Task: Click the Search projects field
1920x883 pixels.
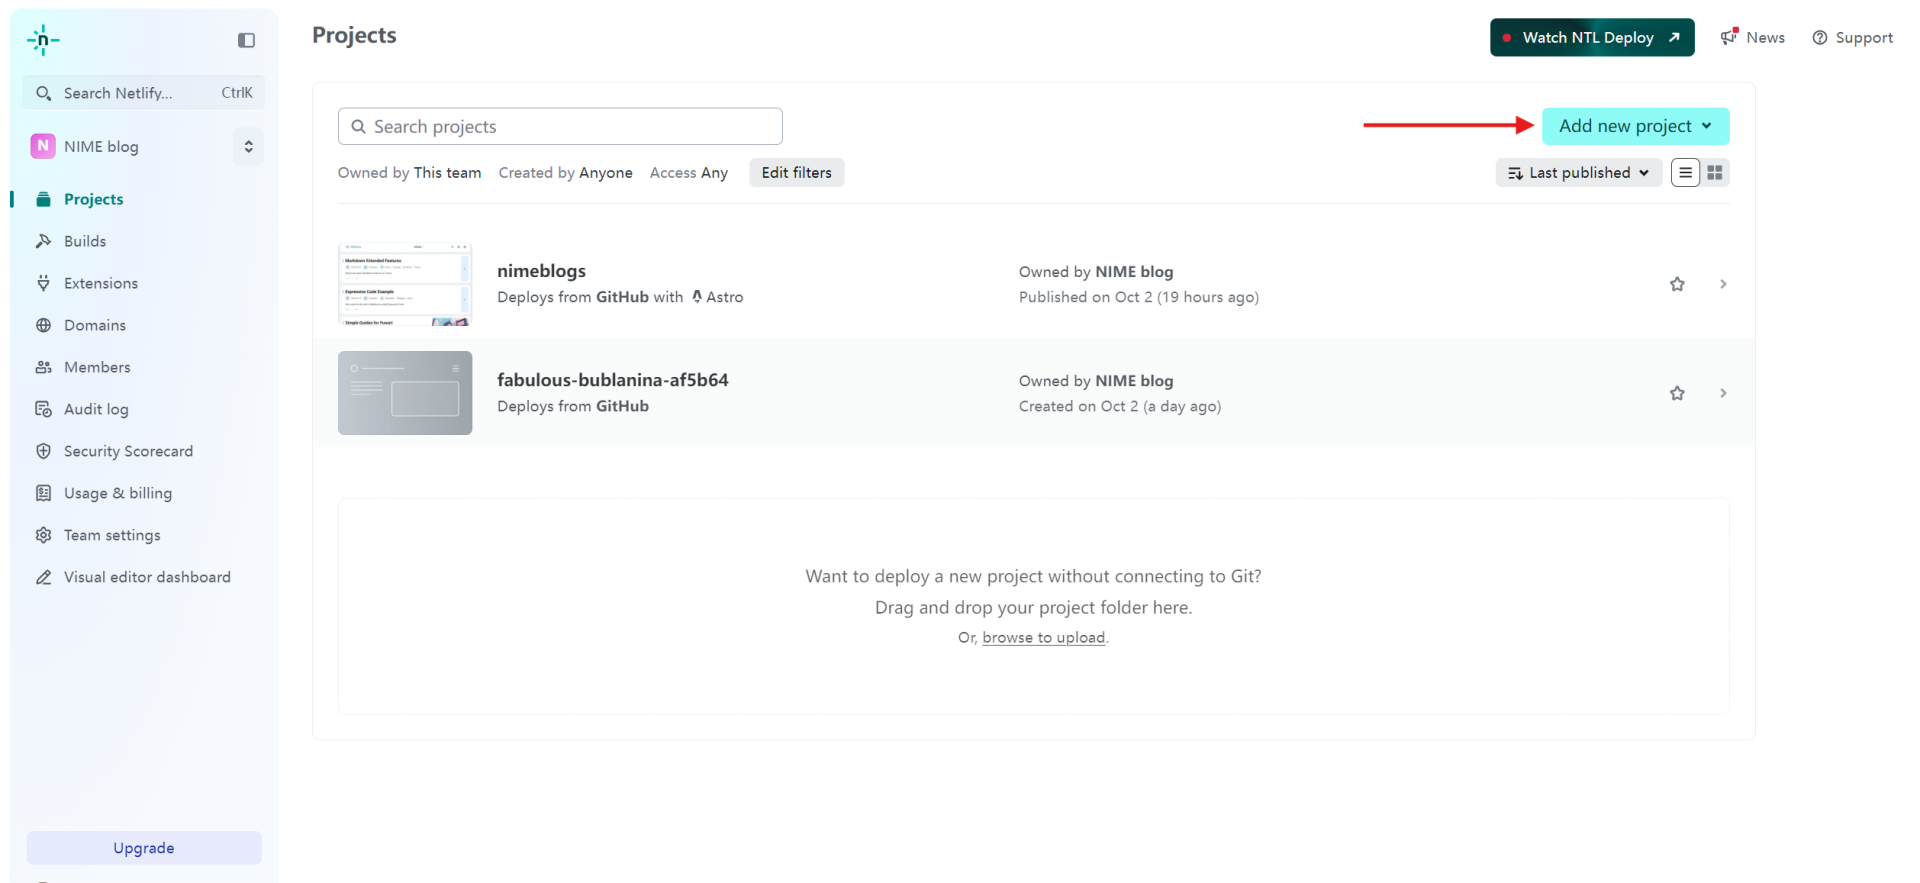Action: click(560, 127)
